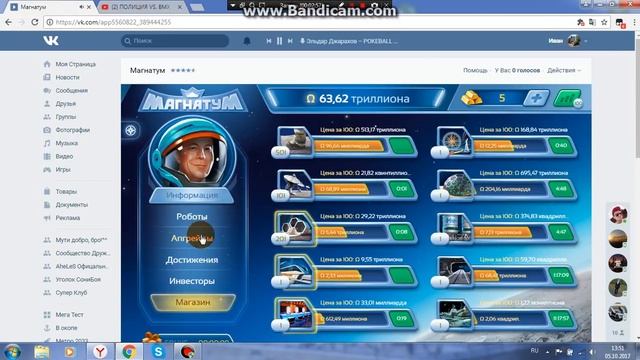Image resolution: width=640 pixels, height=360 pixels.
Task: Switch to the ПОЛИЦИЯ VS YouTube tab
Action: pyautogui.click(x=142, y=7)
